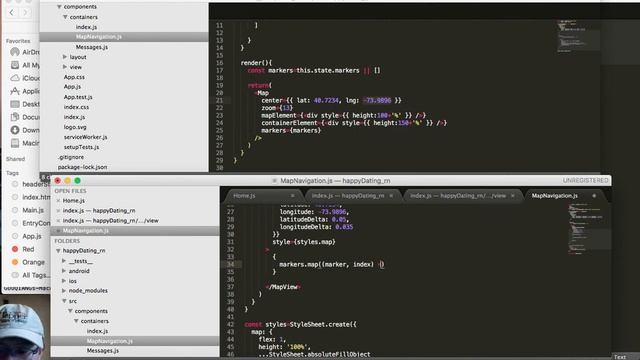Click minimap of bottom Sublime window
The width and height of the screenshot is (640, 360).
click(x=588, y=229)
